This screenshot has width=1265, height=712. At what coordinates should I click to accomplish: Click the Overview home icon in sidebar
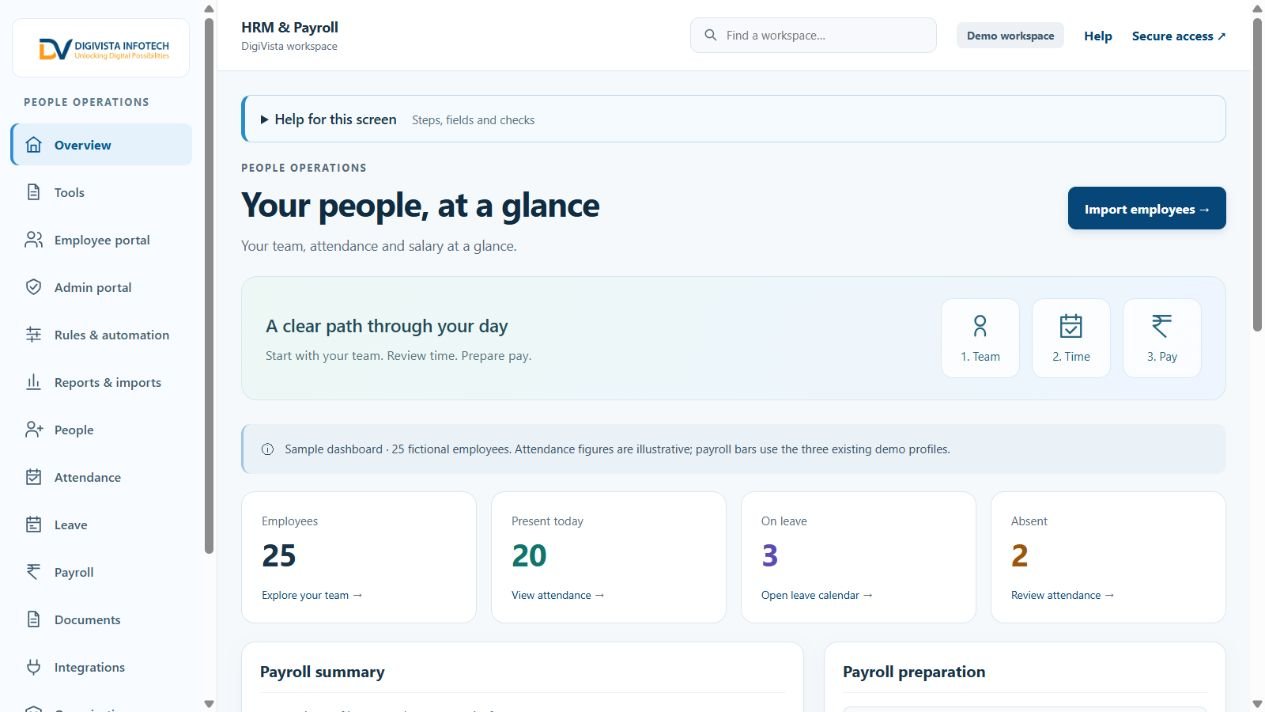33,145
